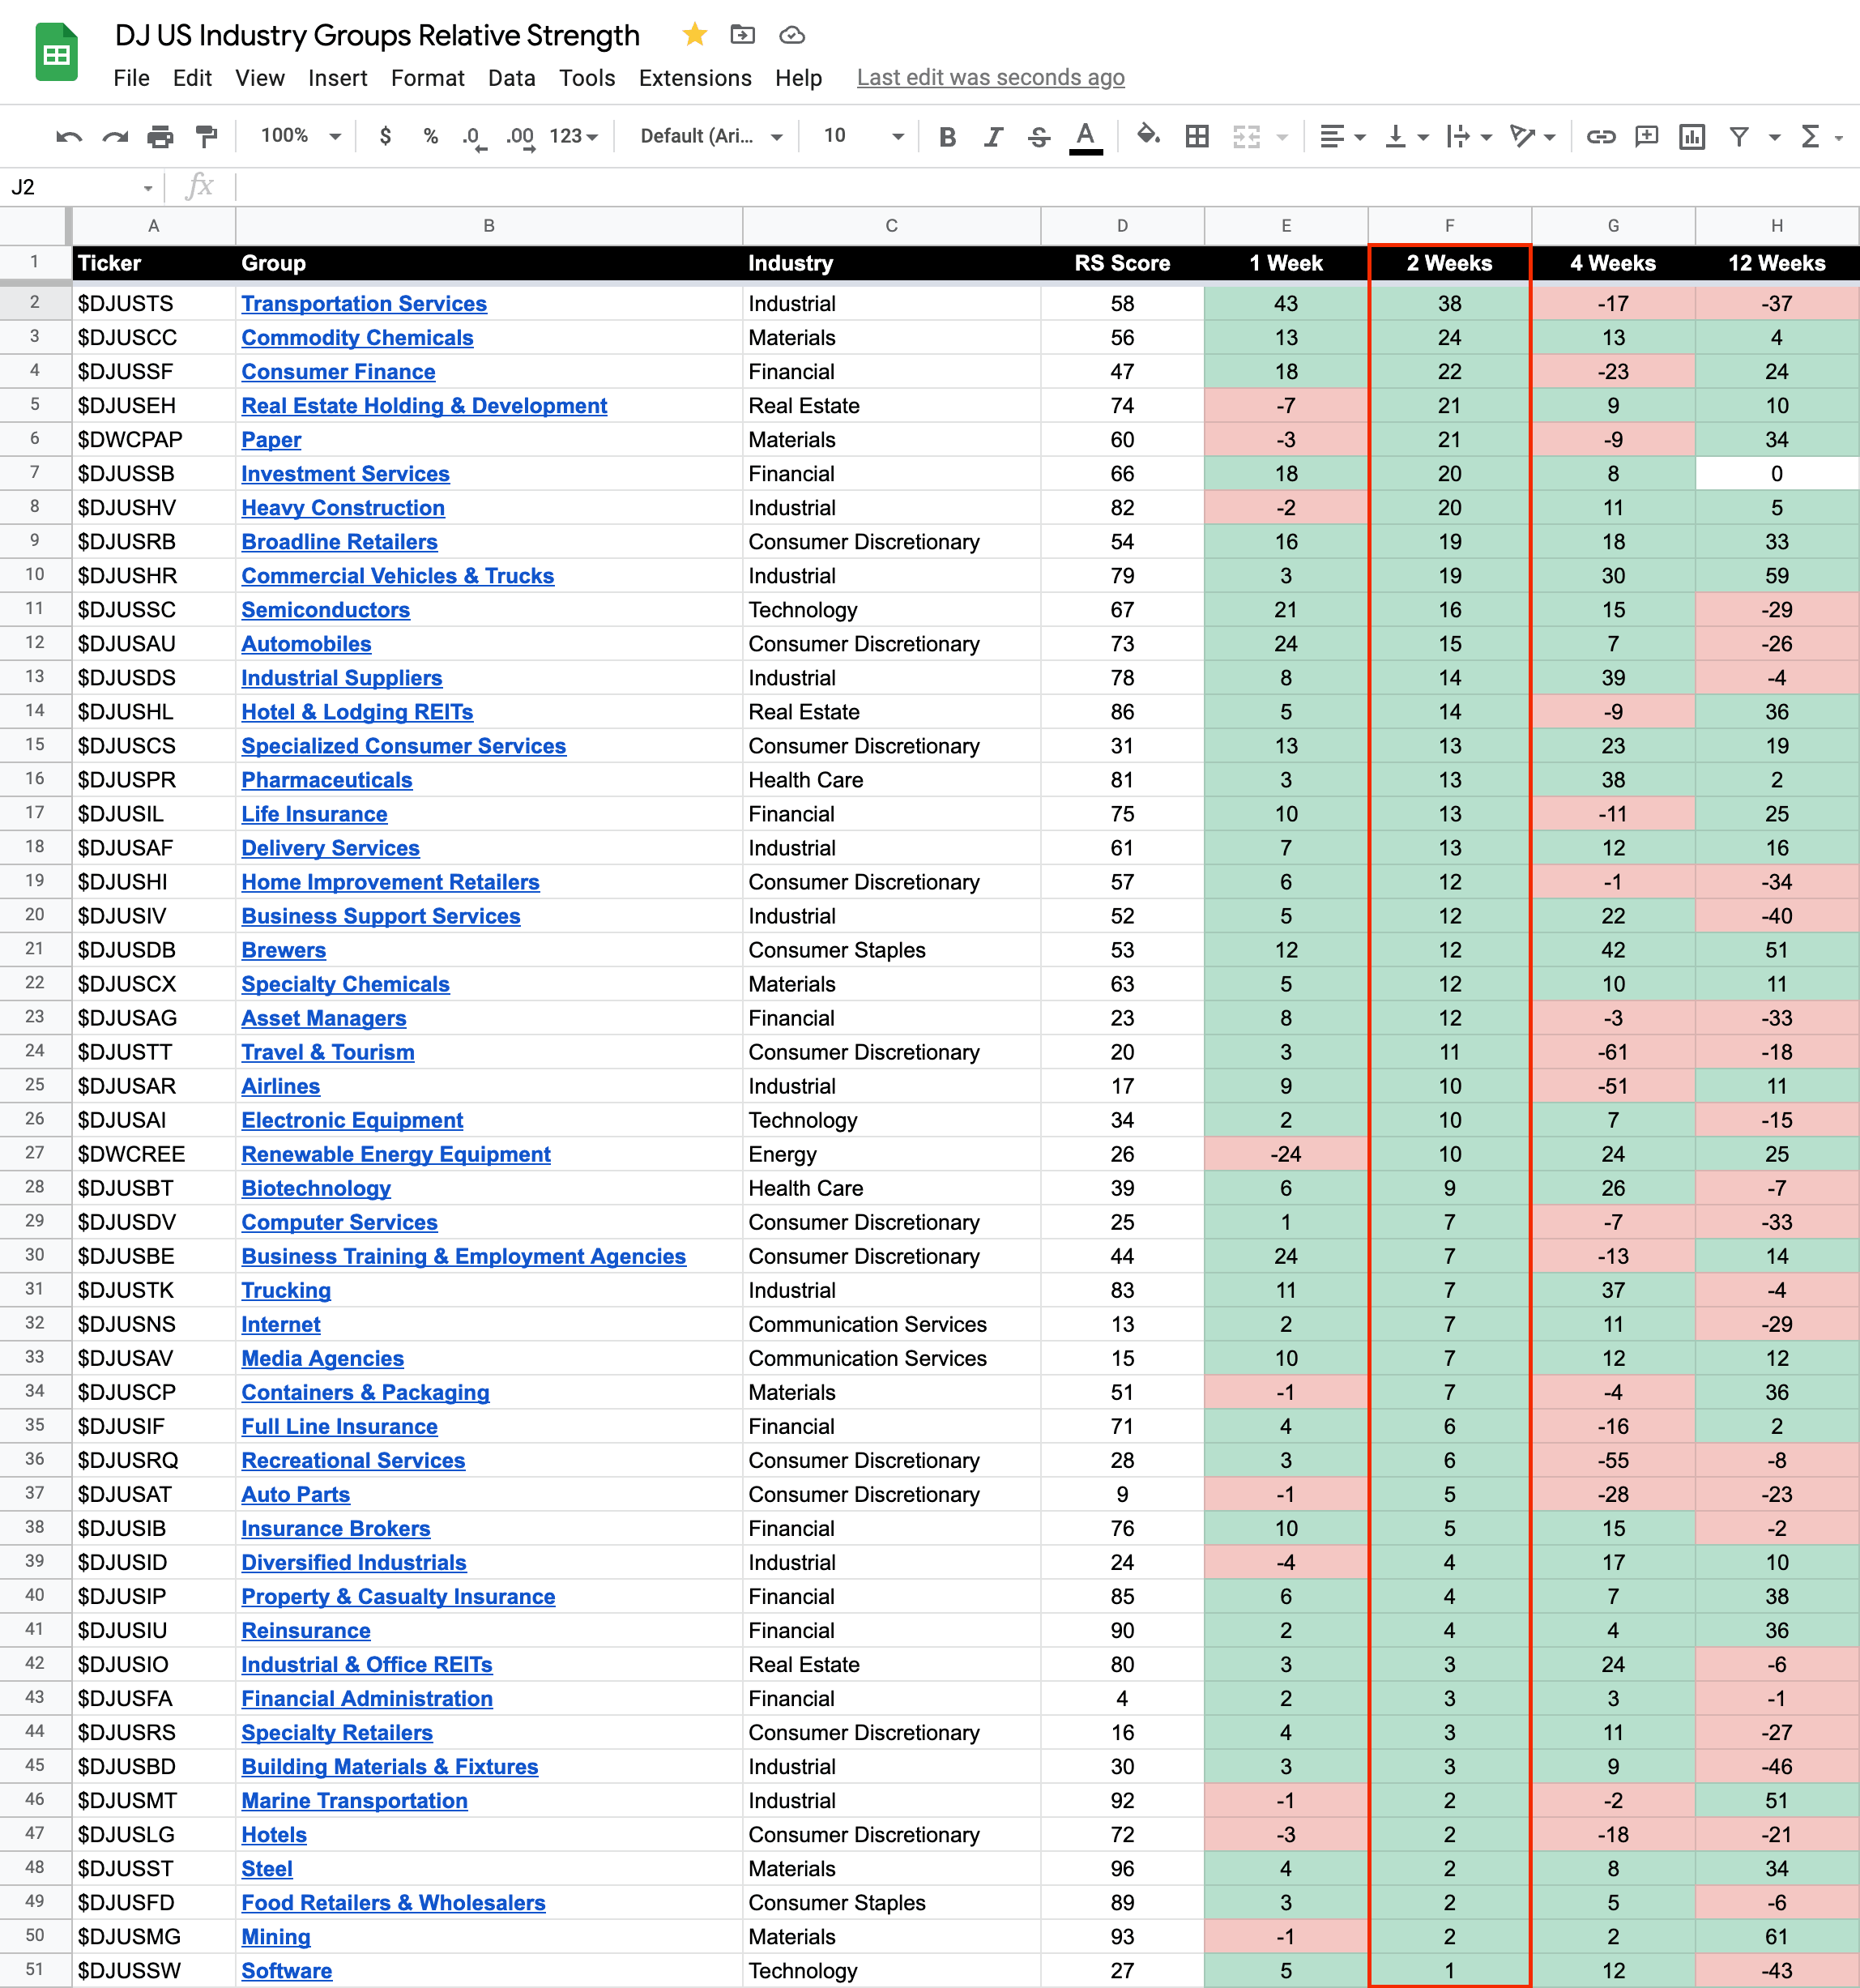Click the $DJUSTK ticker cell

154,1290
